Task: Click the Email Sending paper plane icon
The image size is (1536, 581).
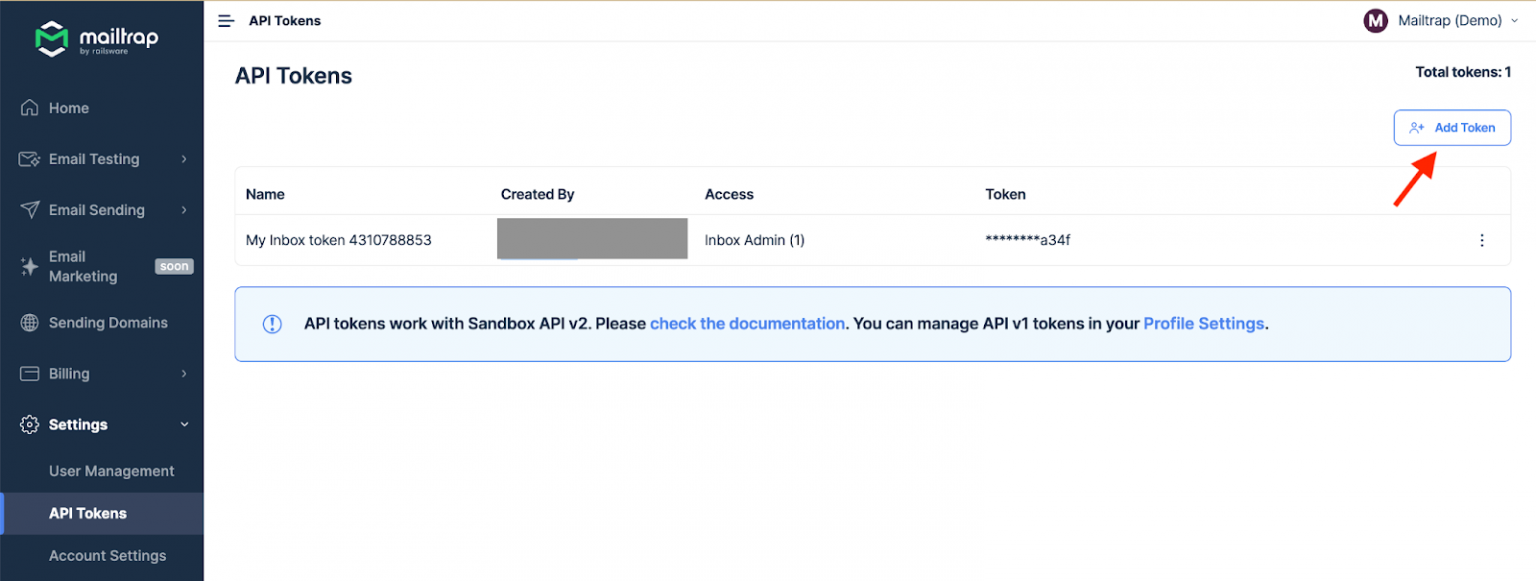Action: click(30, 210)
